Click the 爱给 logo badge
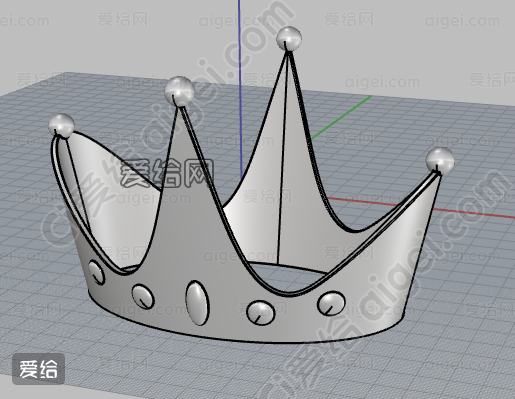Screen dimensions: 515x399 (38, 369)
